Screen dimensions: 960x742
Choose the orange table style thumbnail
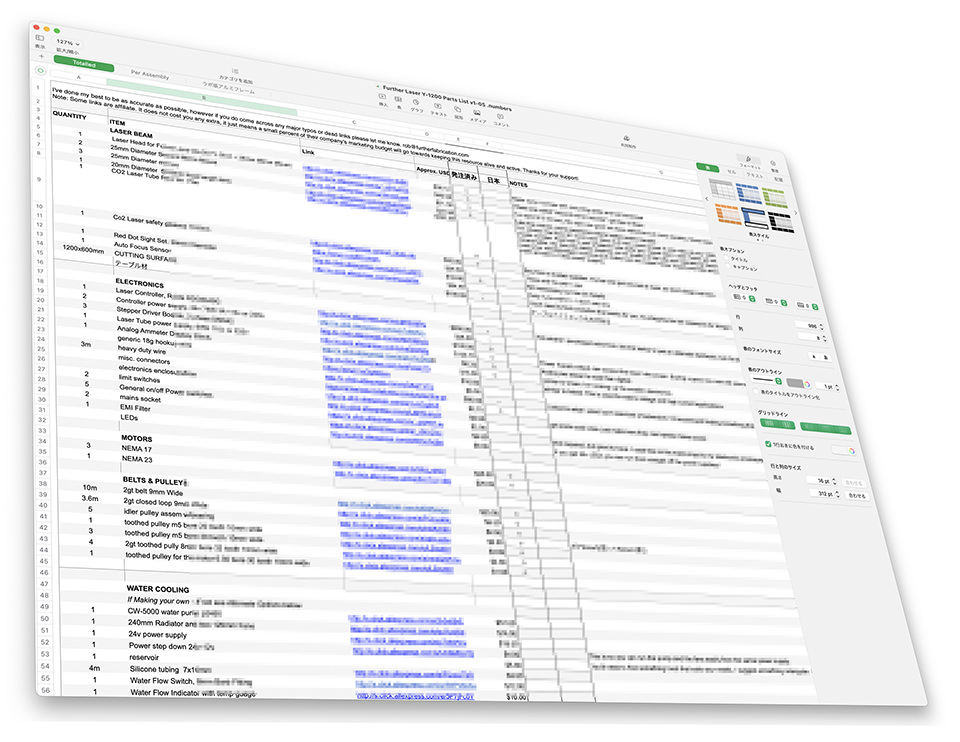pyautogui.click(x=727, y=215)
